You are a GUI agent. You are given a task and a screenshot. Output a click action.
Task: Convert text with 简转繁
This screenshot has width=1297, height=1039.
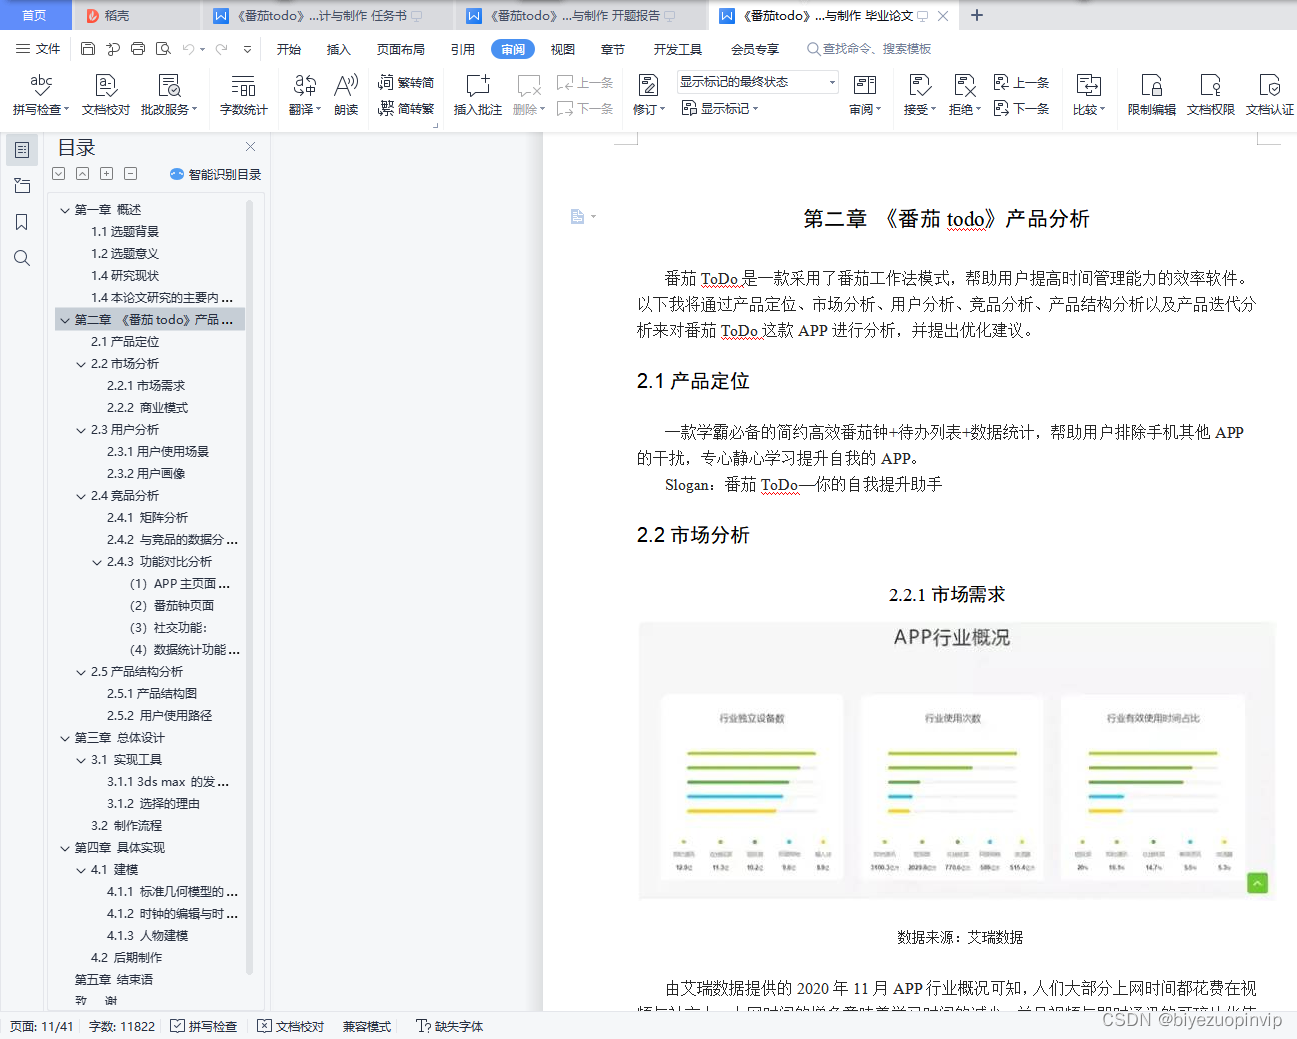click(406, 108)
